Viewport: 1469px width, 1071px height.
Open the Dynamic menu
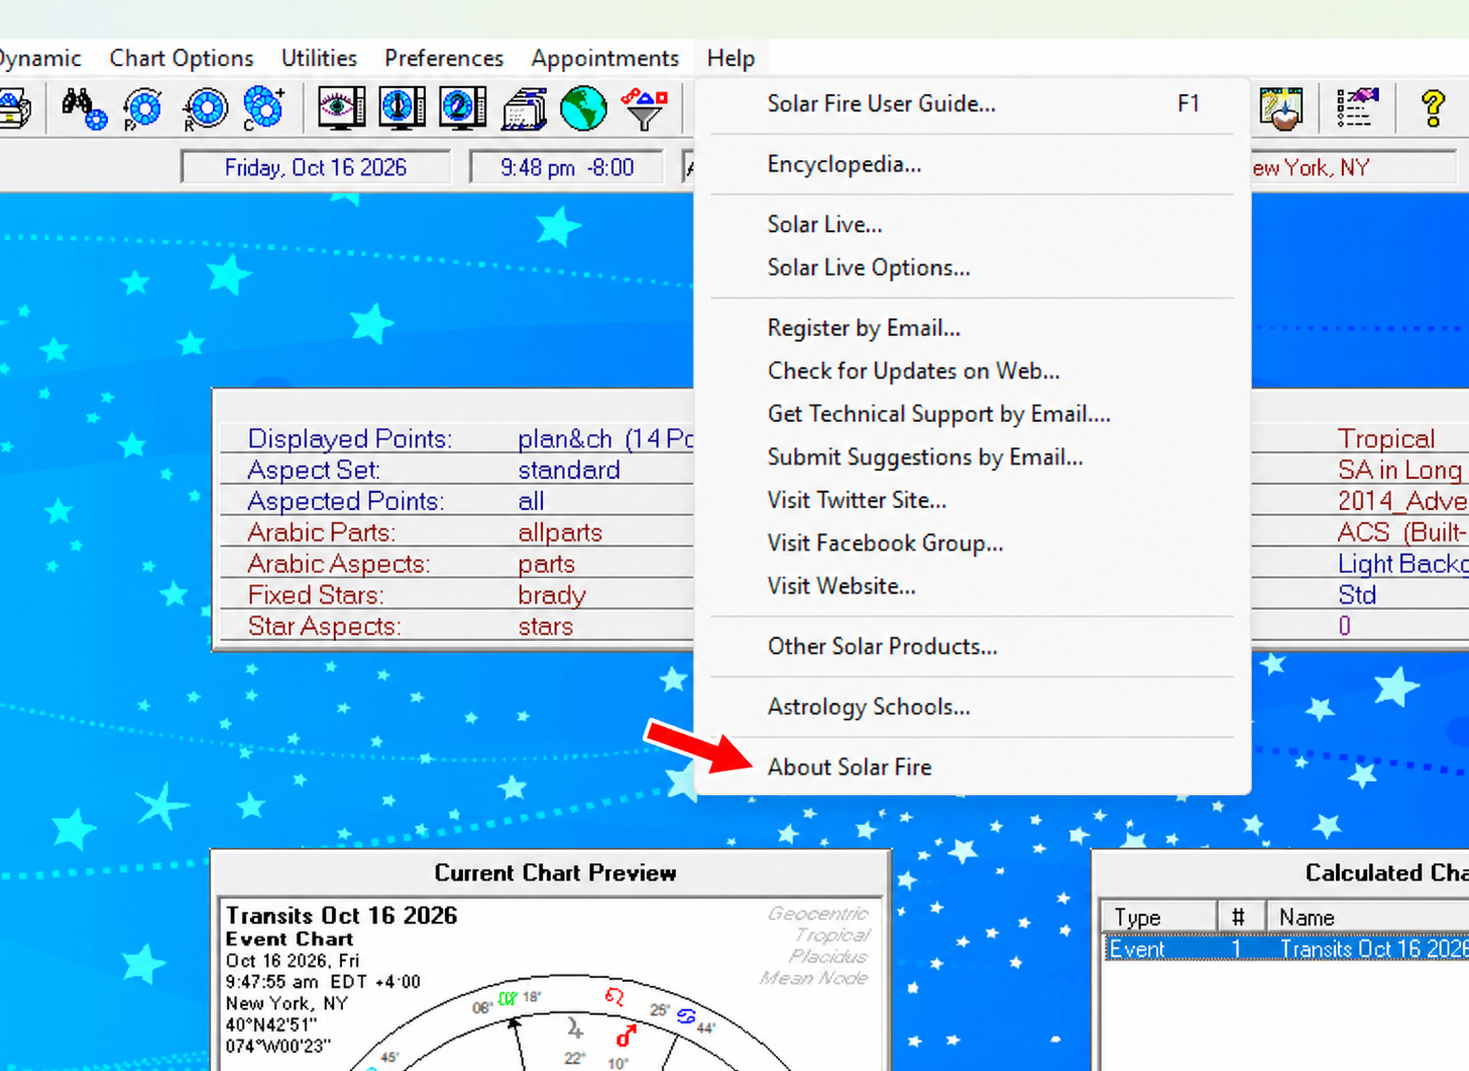[x=40, y=58]
